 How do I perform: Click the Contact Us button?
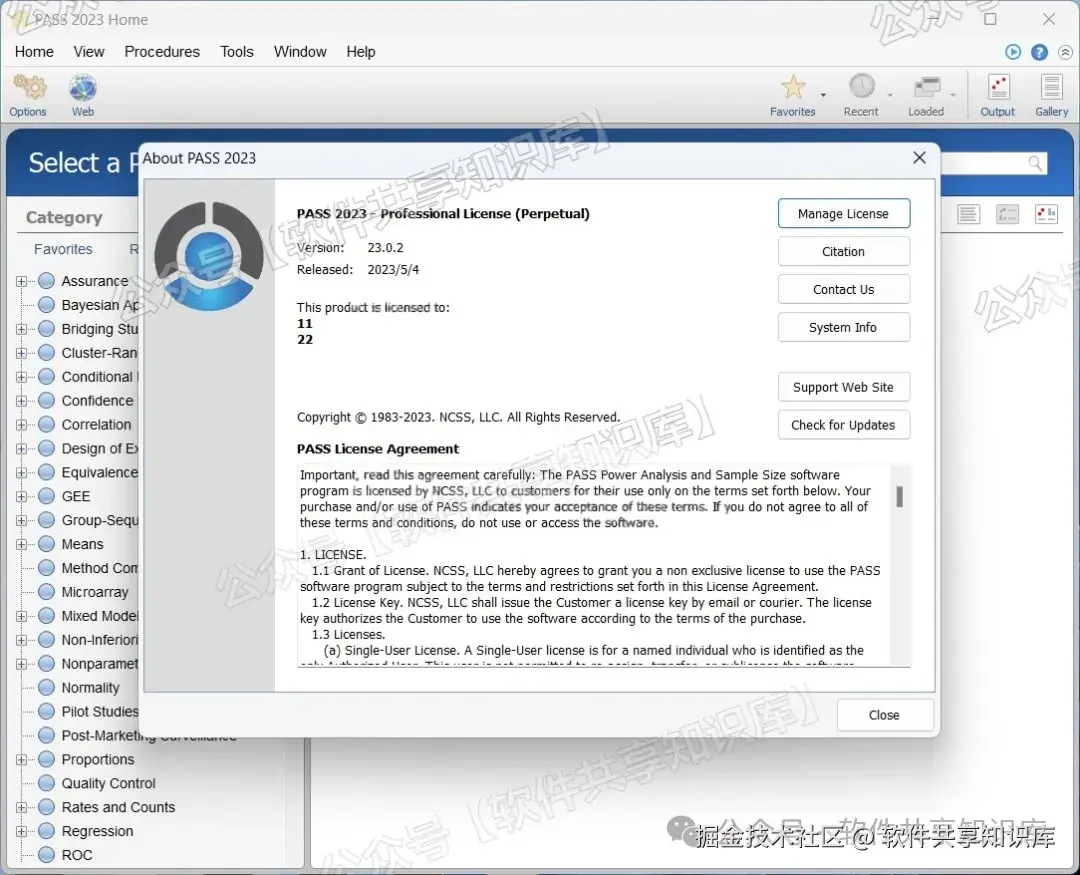[844, 289]
